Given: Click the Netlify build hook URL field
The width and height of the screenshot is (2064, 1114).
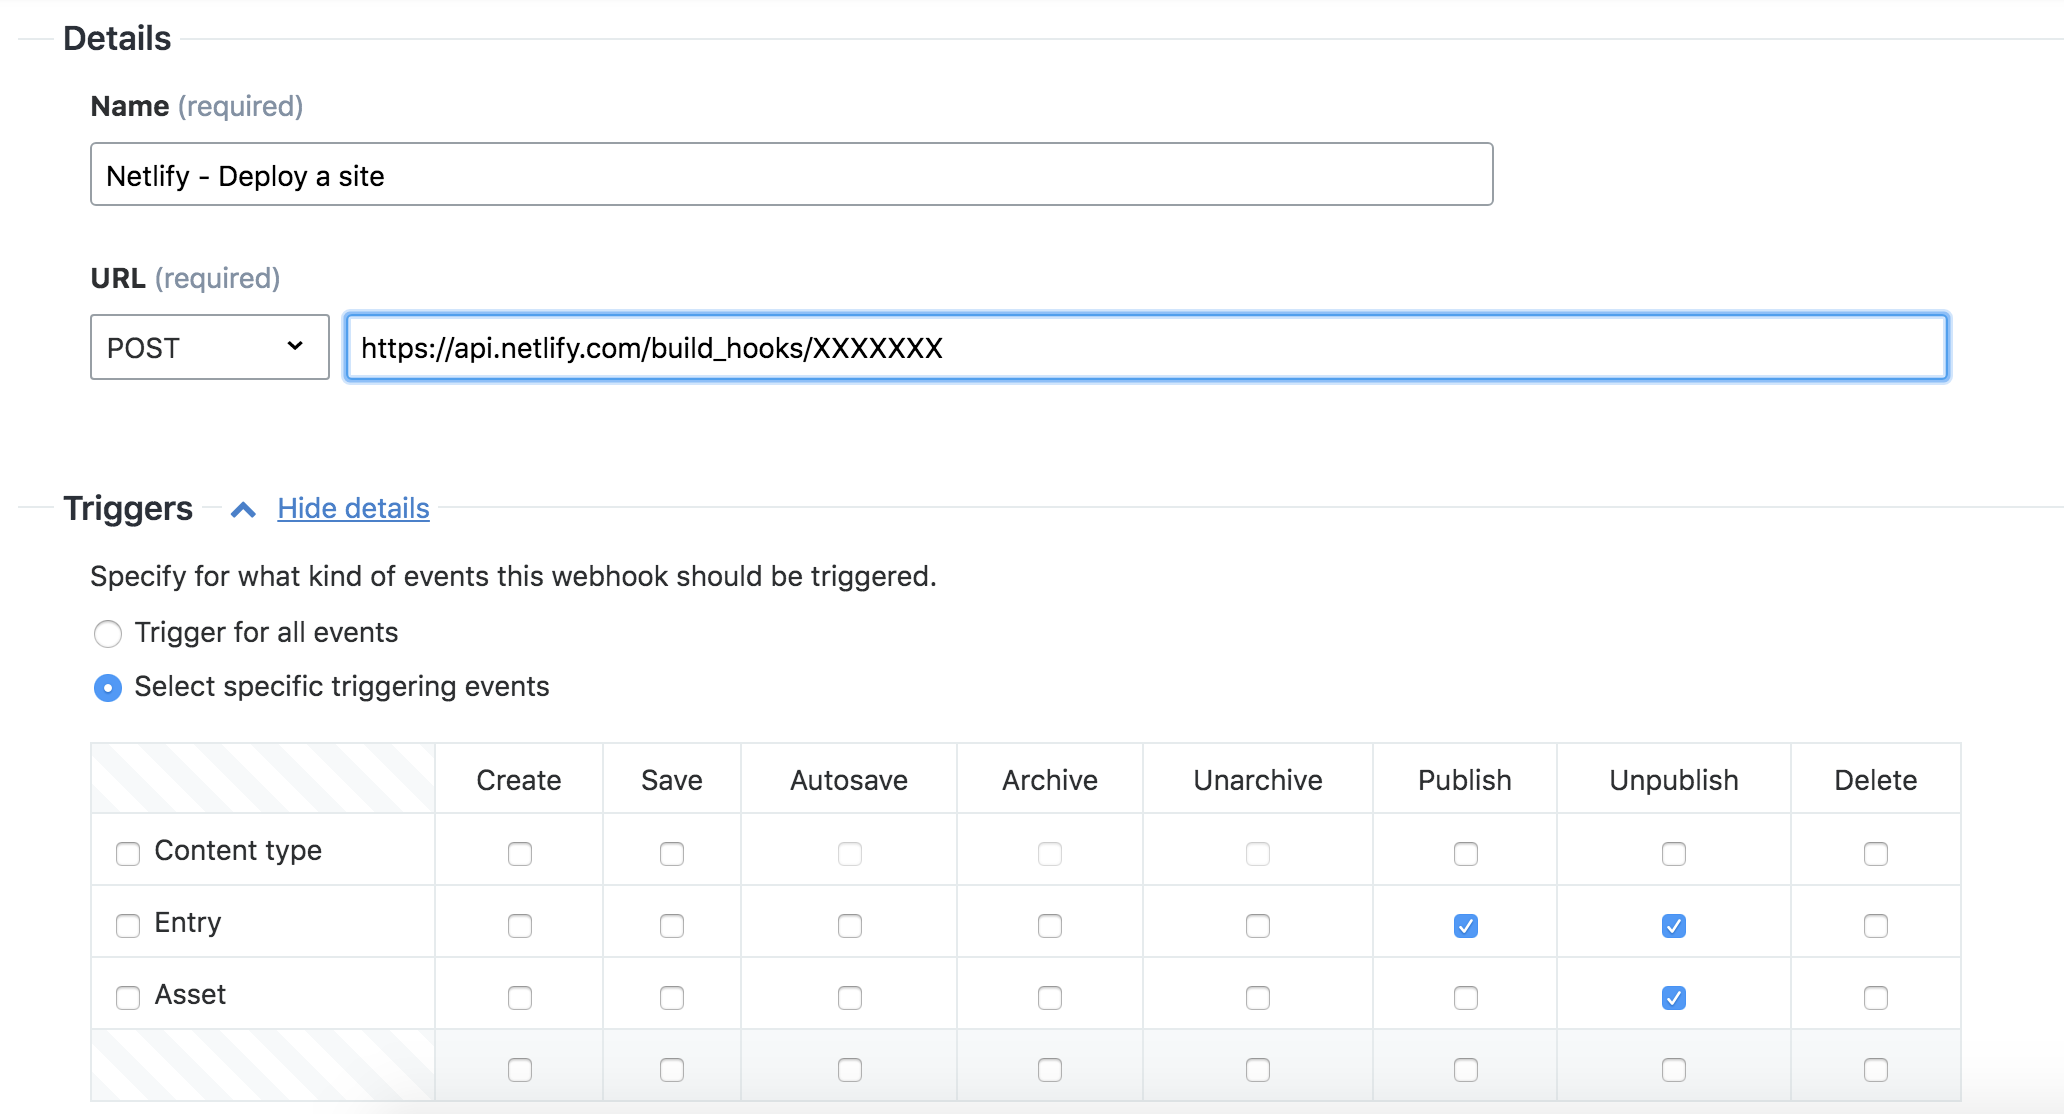Looking at the screenshot, I should coord(1146,348).
